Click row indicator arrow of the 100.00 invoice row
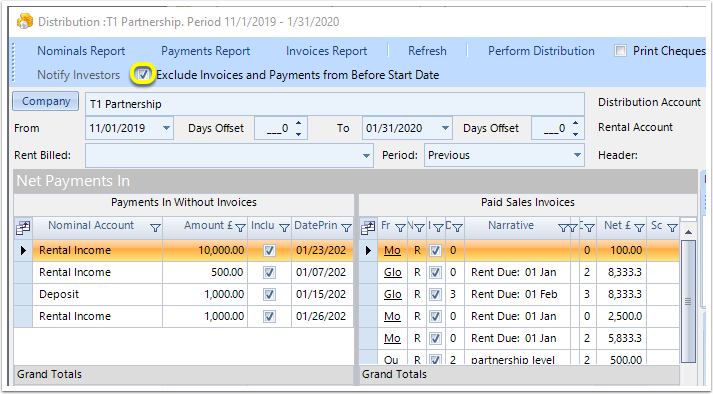The height and width of the screenshot is (394, 713). click(368, 250)
